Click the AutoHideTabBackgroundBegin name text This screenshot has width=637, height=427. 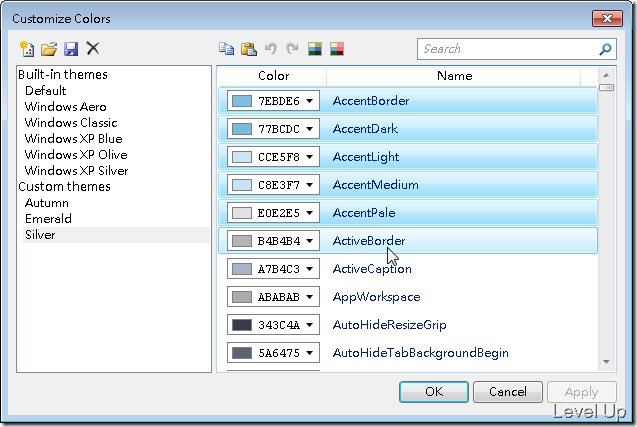point(420,353)
